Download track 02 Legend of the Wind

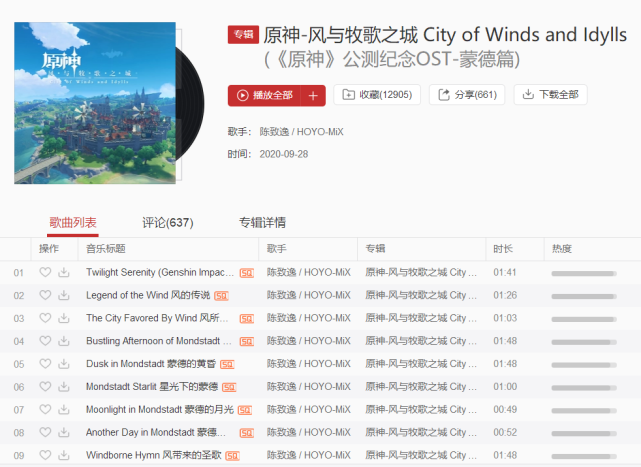click(64, 295)
